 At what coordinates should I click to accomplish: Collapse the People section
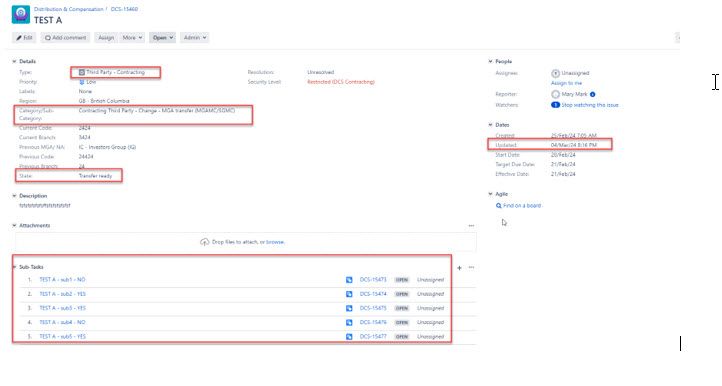coord(490,61)
